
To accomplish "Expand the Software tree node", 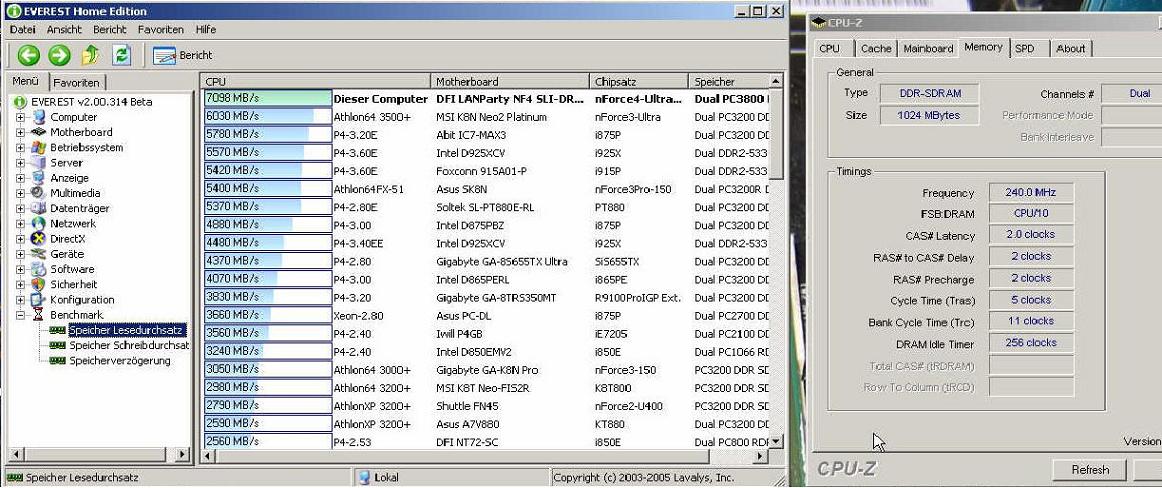I will point(20,269).
